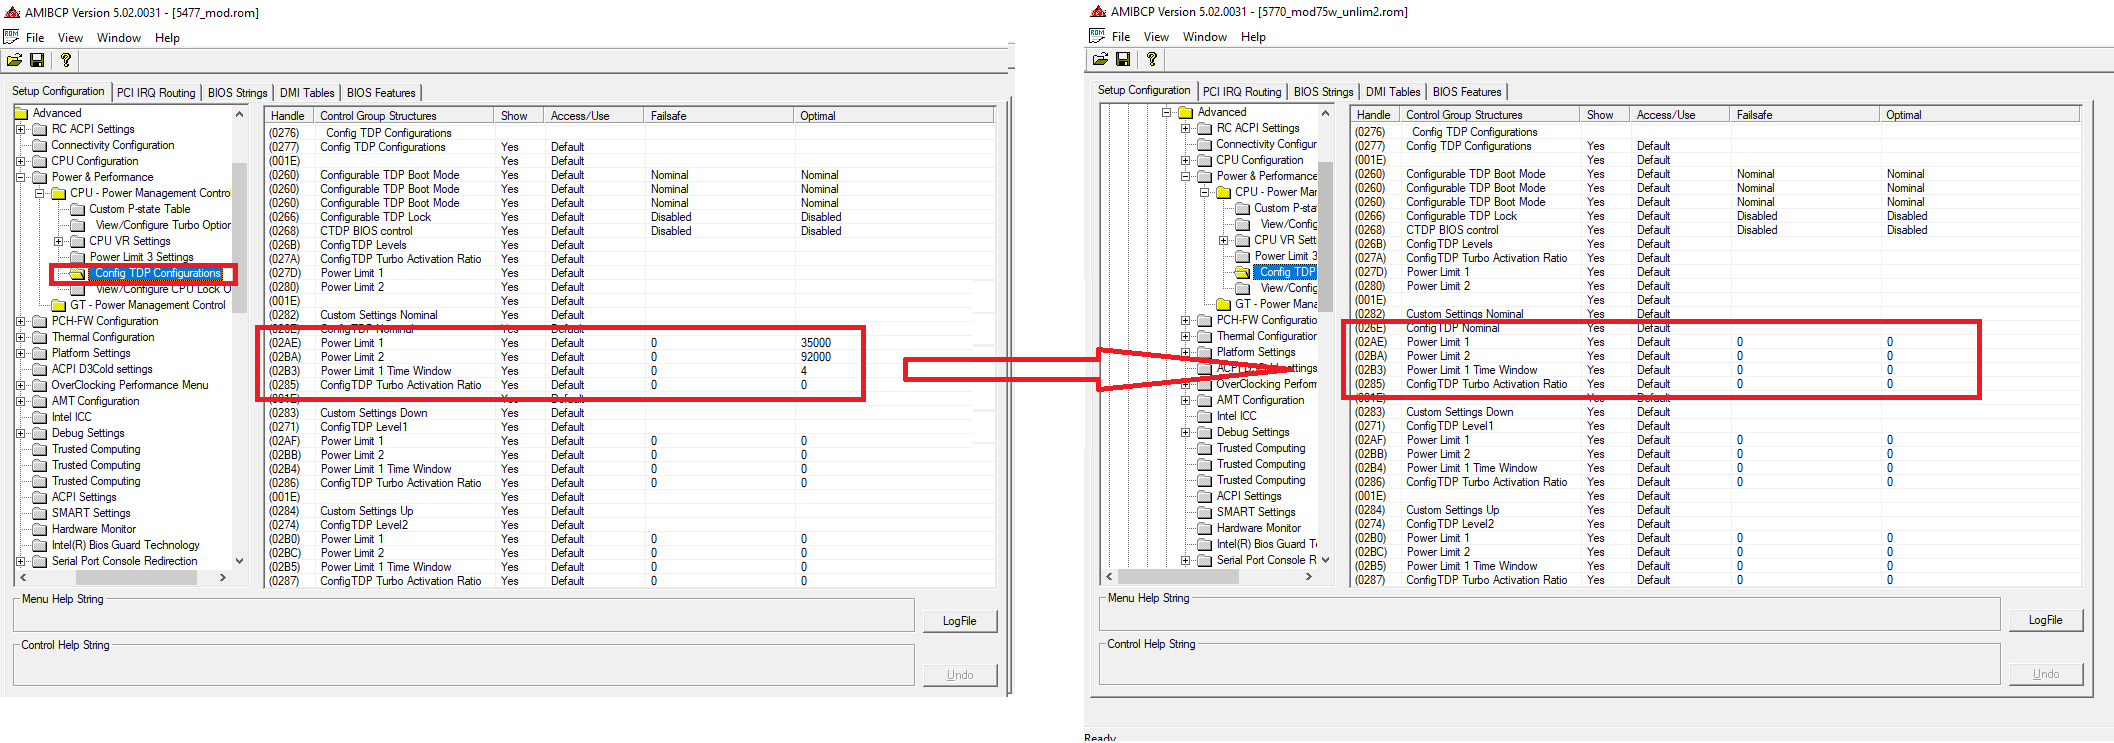Viewport: 2114px width, 743px height.
Task: Click CTDP BIOS control row in right table
Action: pyautogui.click(x=1715, y=230)
